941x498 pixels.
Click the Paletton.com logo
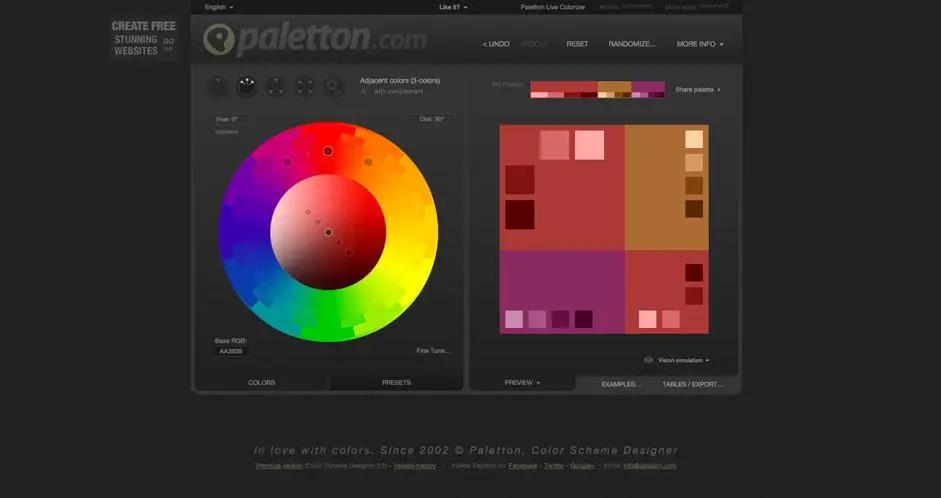point(314,39)
